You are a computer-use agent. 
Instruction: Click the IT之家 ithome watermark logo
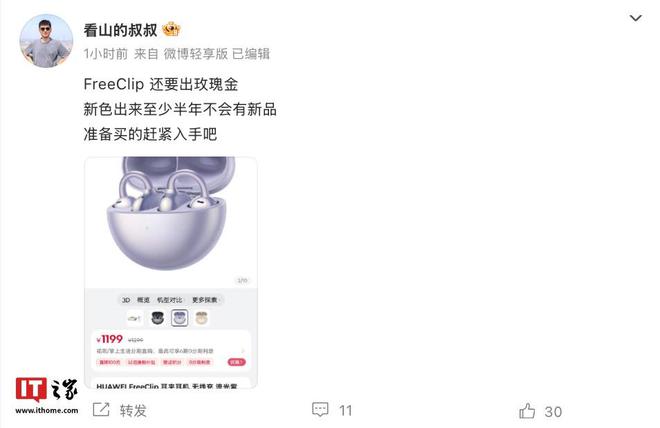tap(46, 395)
